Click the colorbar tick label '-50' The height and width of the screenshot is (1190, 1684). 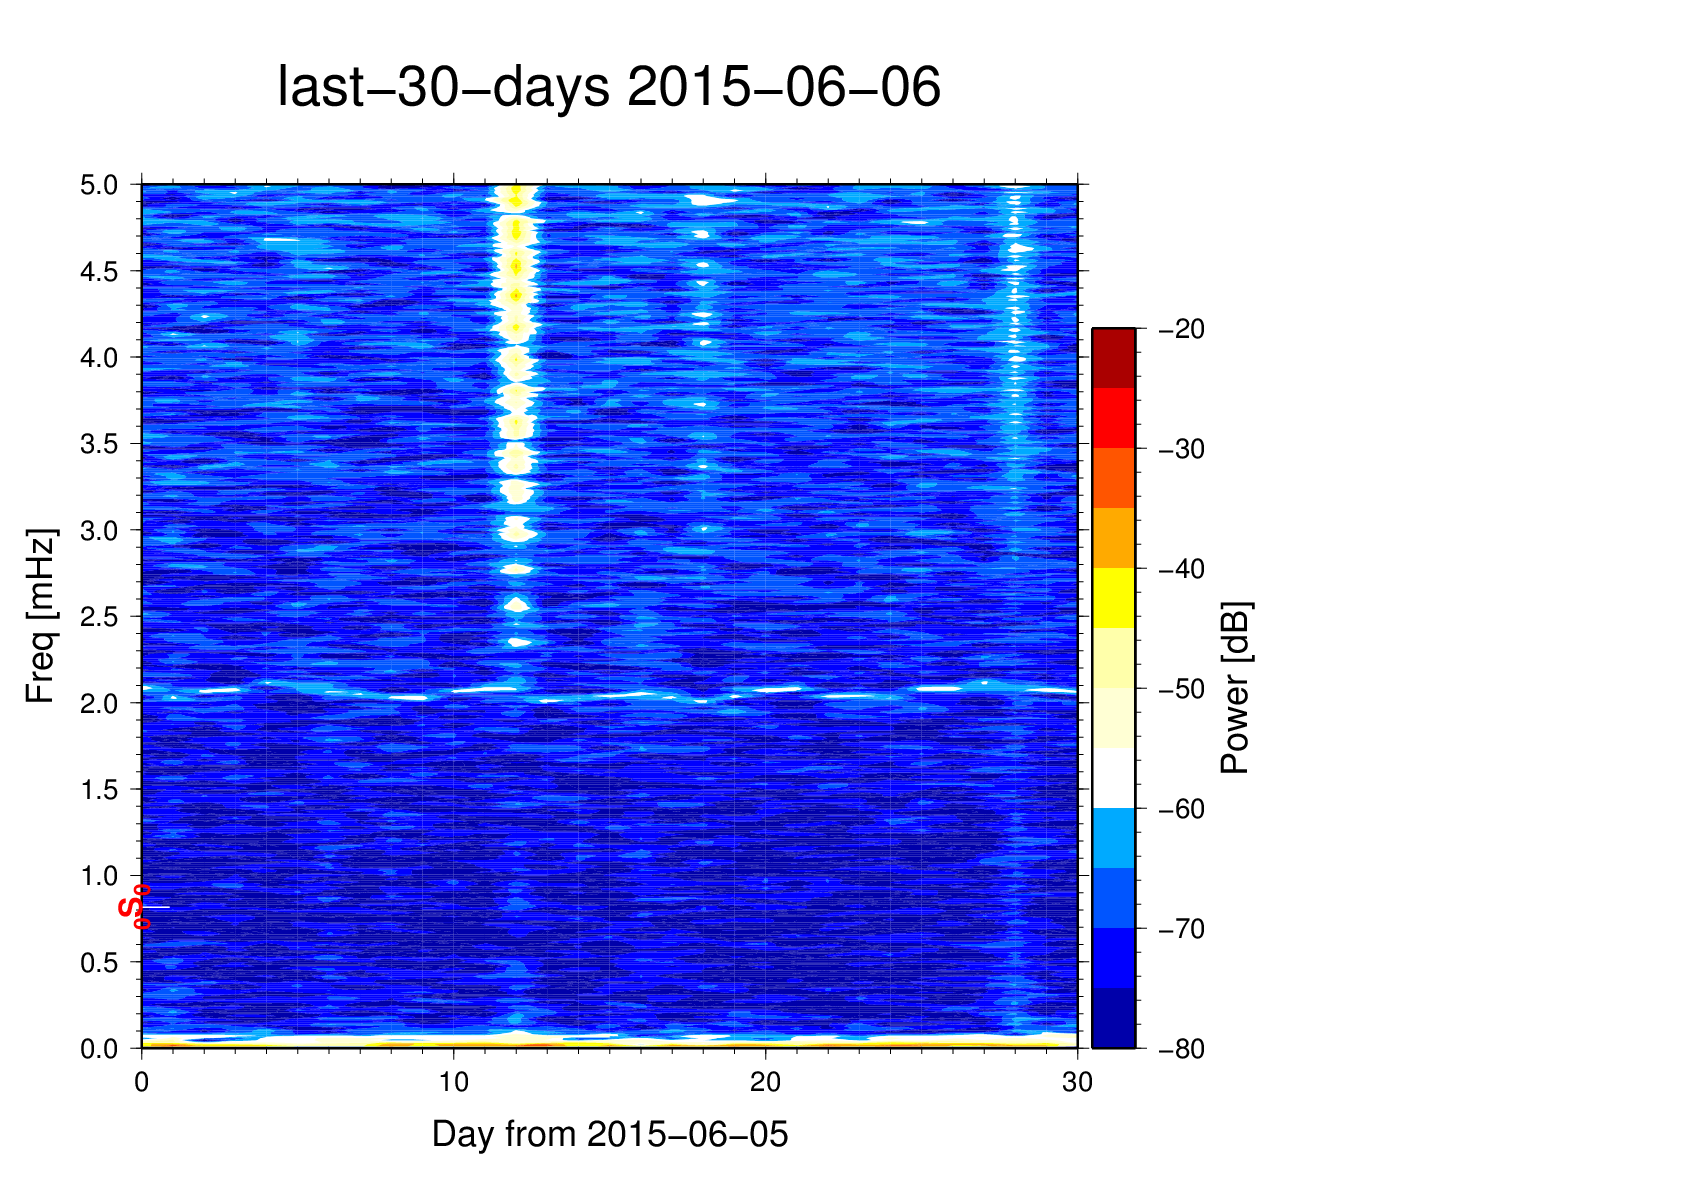click(x=1181, y=689)
